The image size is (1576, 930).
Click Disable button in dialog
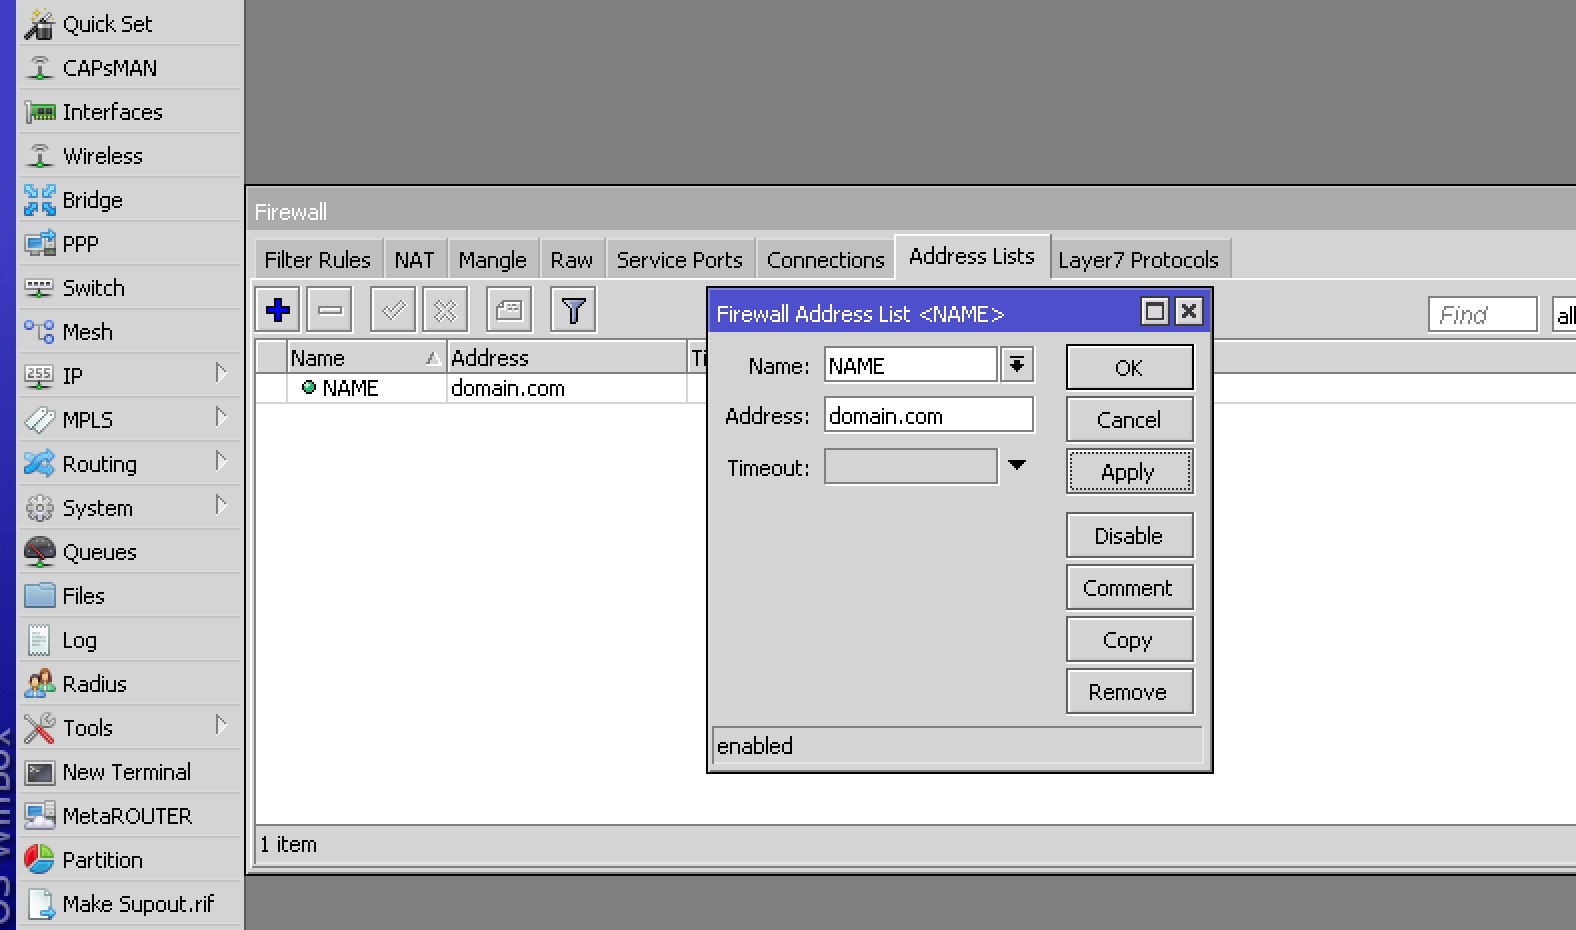click(x=1129, y=535)
